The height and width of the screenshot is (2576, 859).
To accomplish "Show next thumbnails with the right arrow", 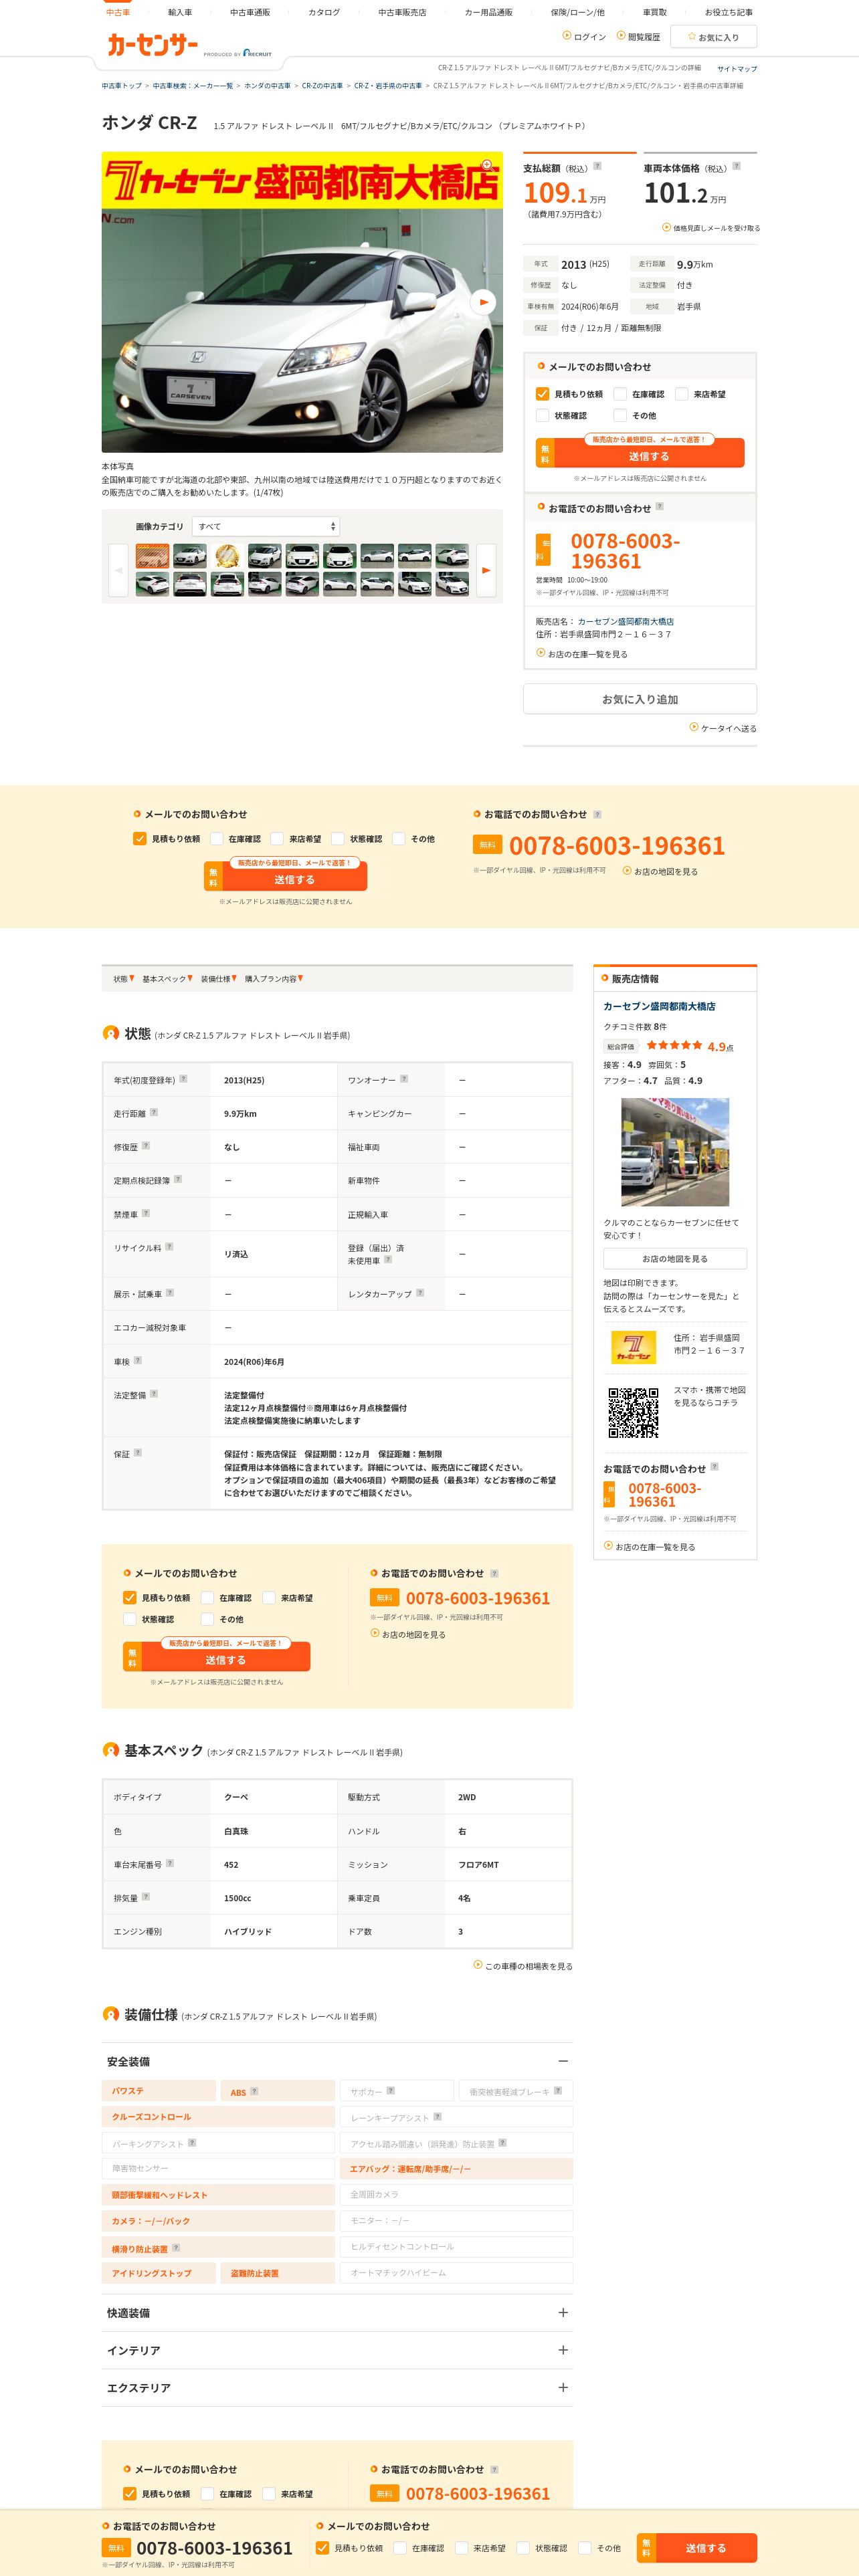I will click(x=486, y=570).
